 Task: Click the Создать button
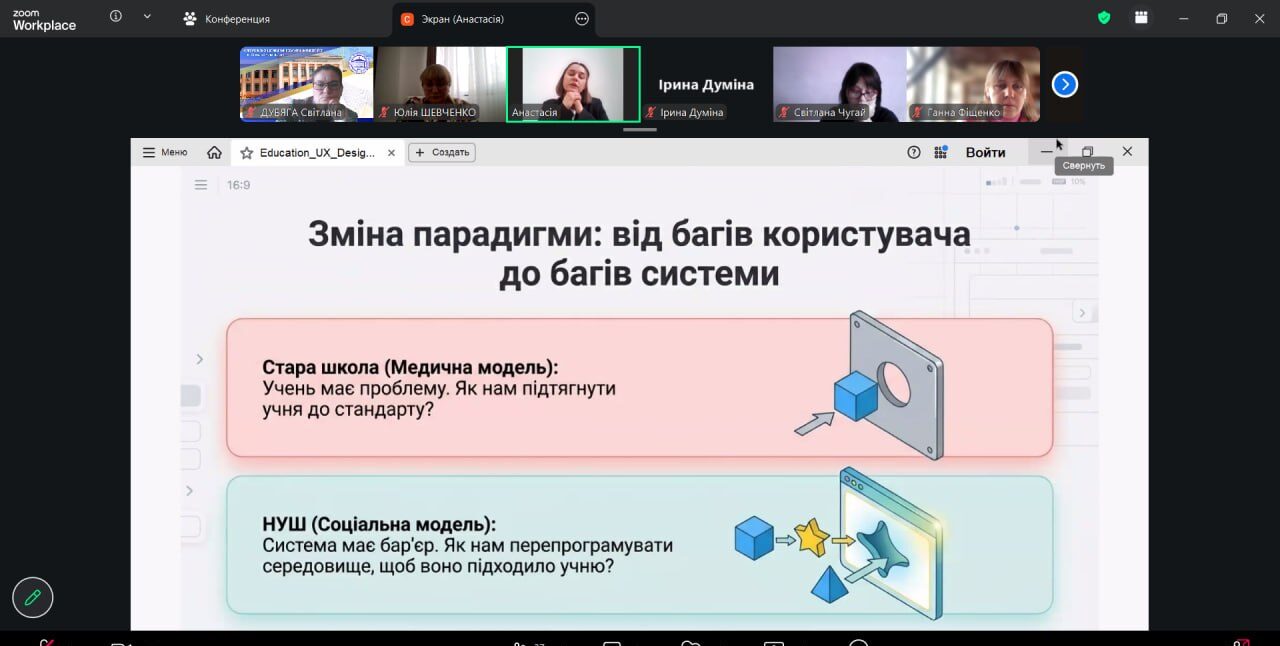(x=442, y=152)
